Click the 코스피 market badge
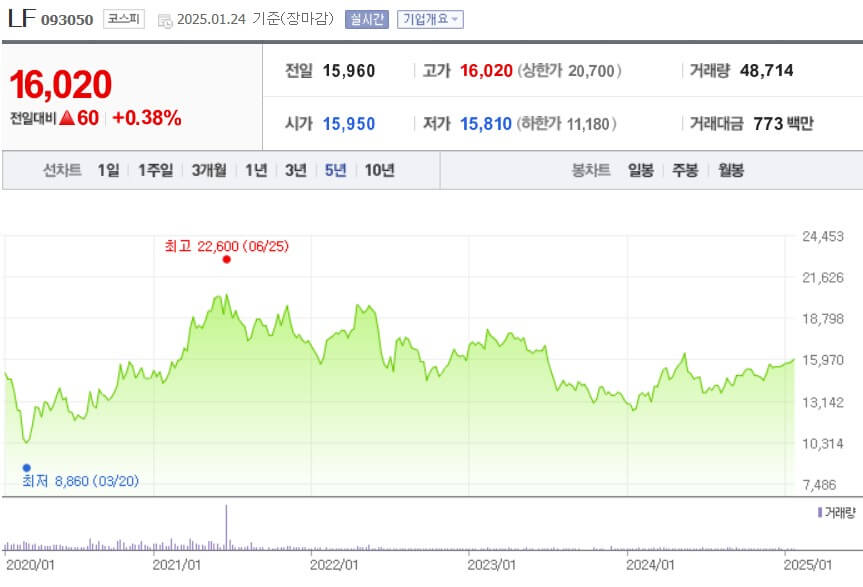863x587 pixels. 124,19
